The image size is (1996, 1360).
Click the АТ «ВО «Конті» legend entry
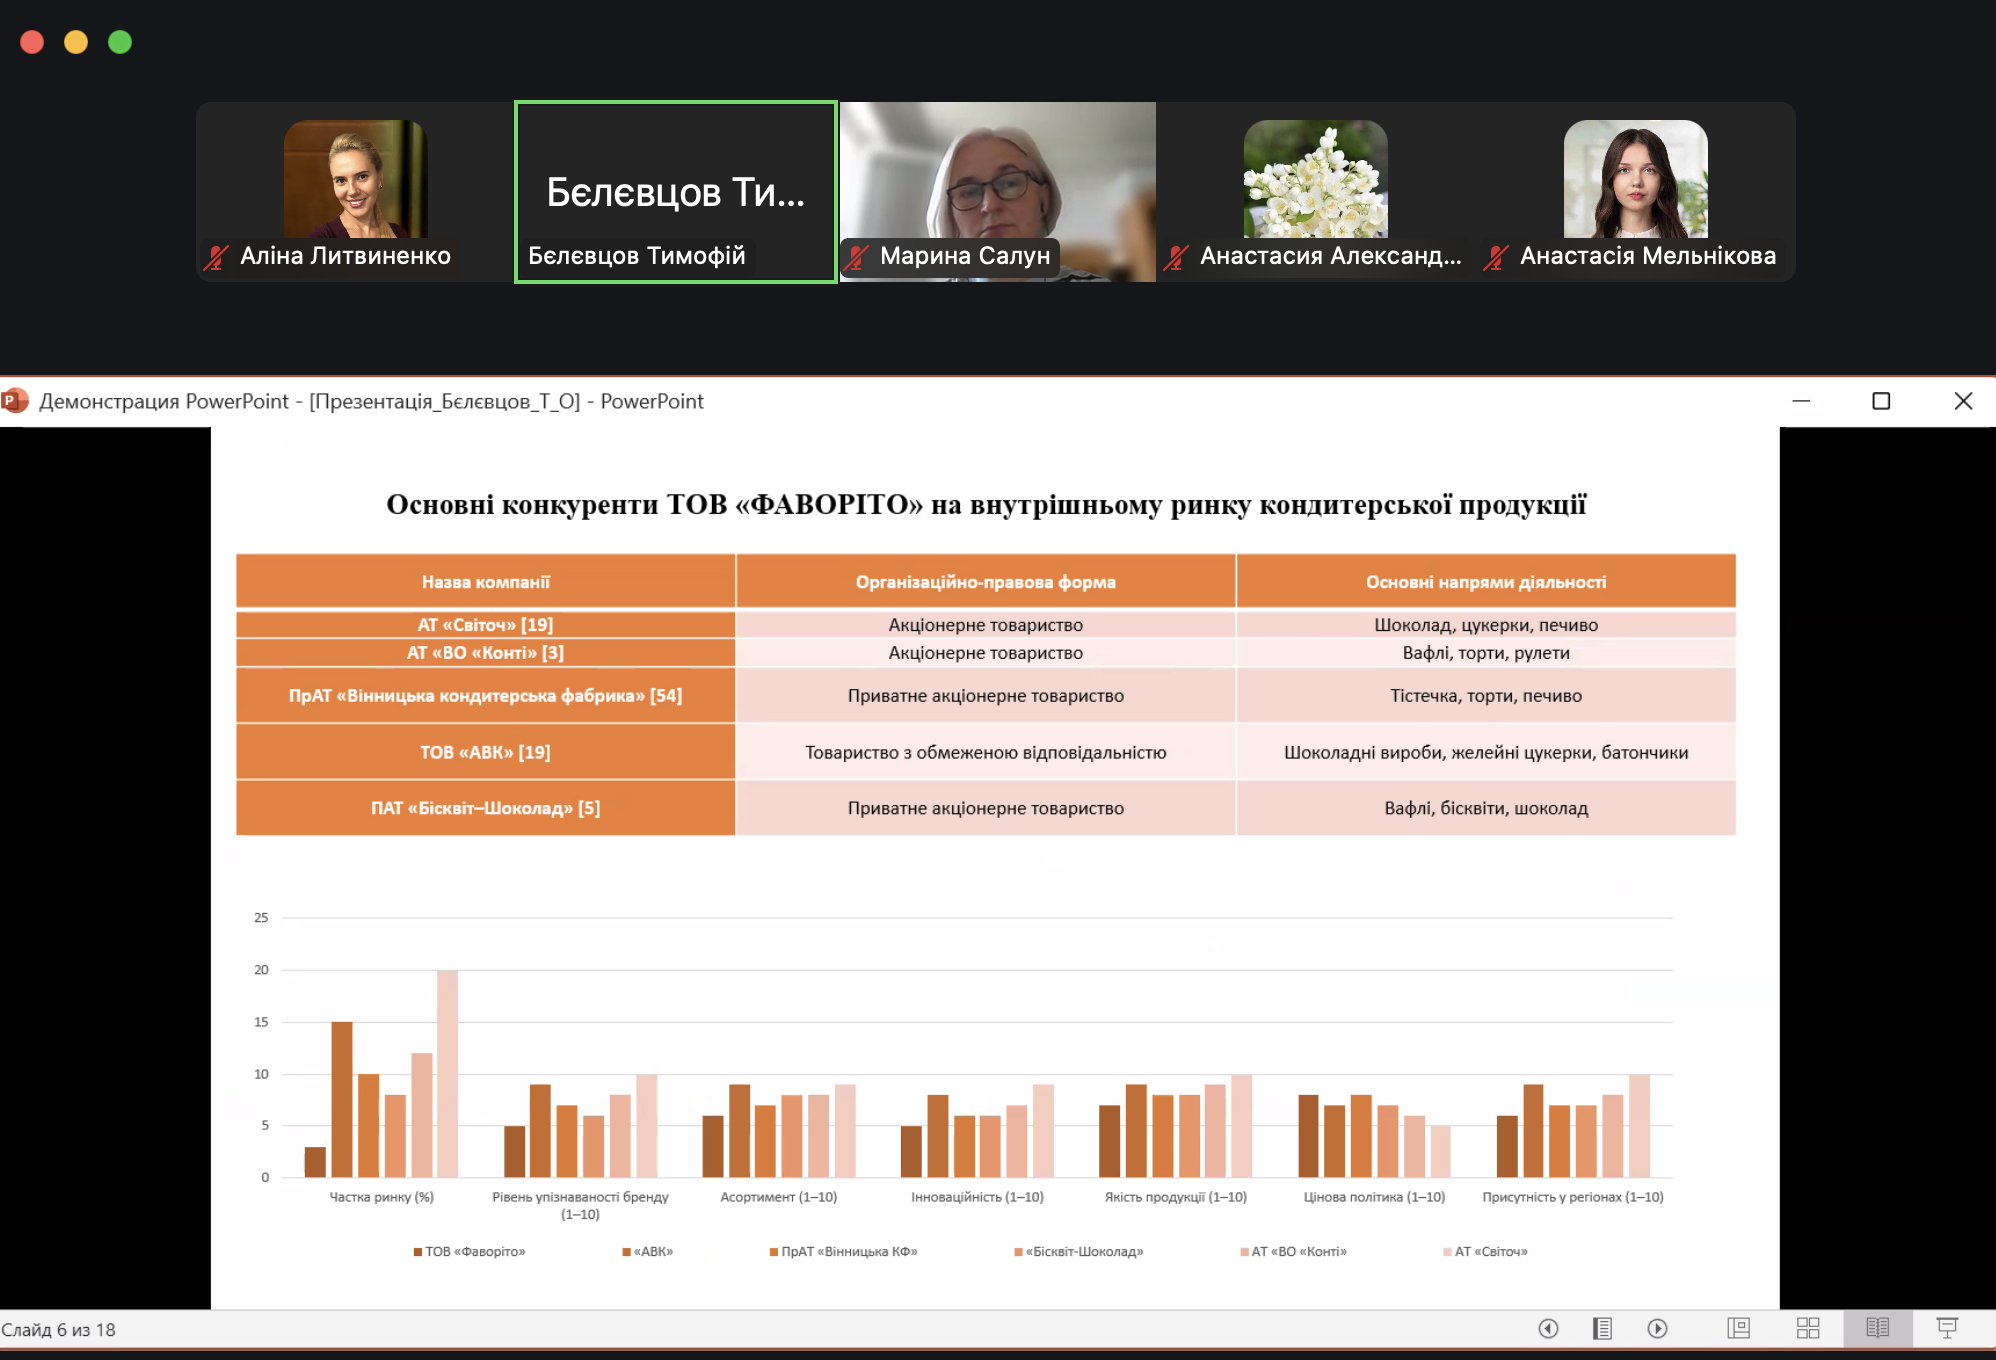(x=1294, y=1252)
